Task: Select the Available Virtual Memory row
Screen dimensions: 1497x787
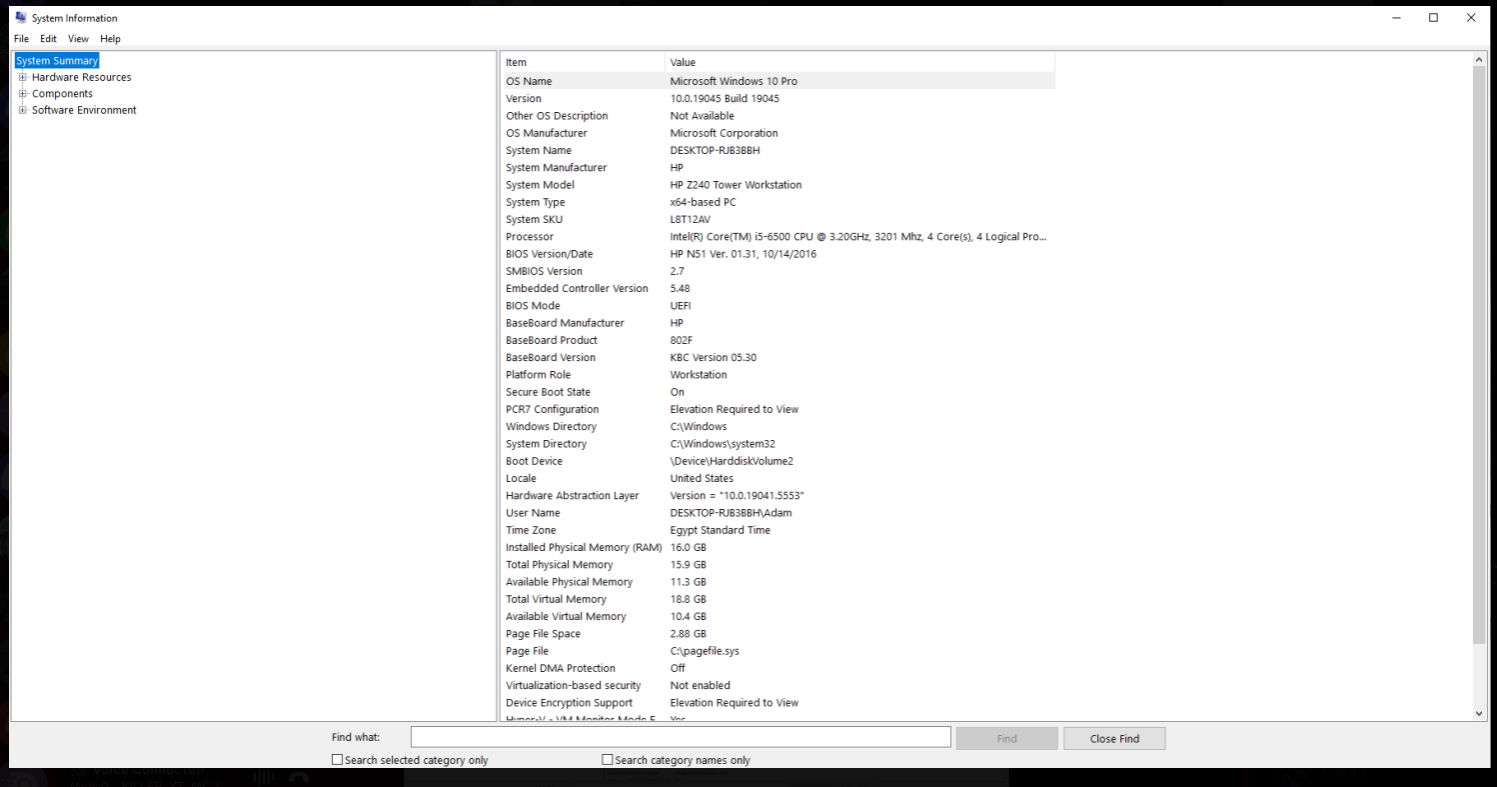Action: 778,616
